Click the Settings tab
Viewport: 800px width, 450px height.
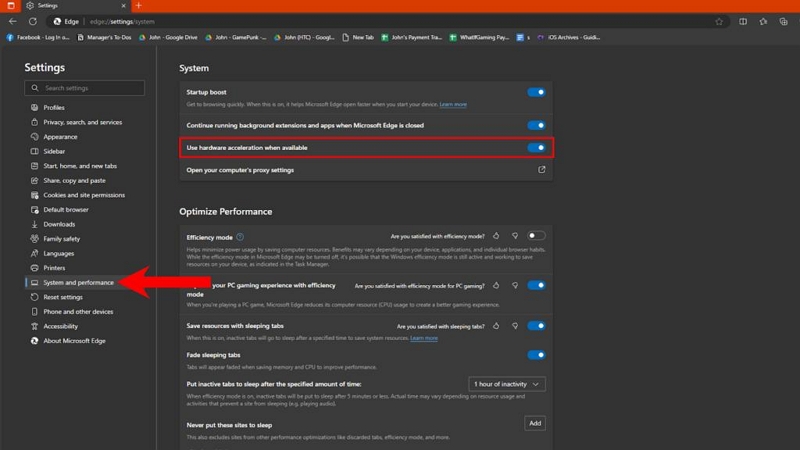77,6
